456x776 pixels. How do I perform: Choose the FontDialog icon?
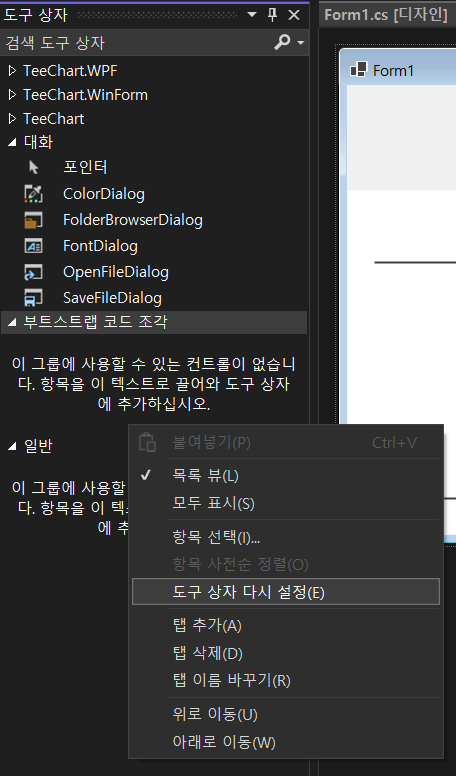(33, 245)
